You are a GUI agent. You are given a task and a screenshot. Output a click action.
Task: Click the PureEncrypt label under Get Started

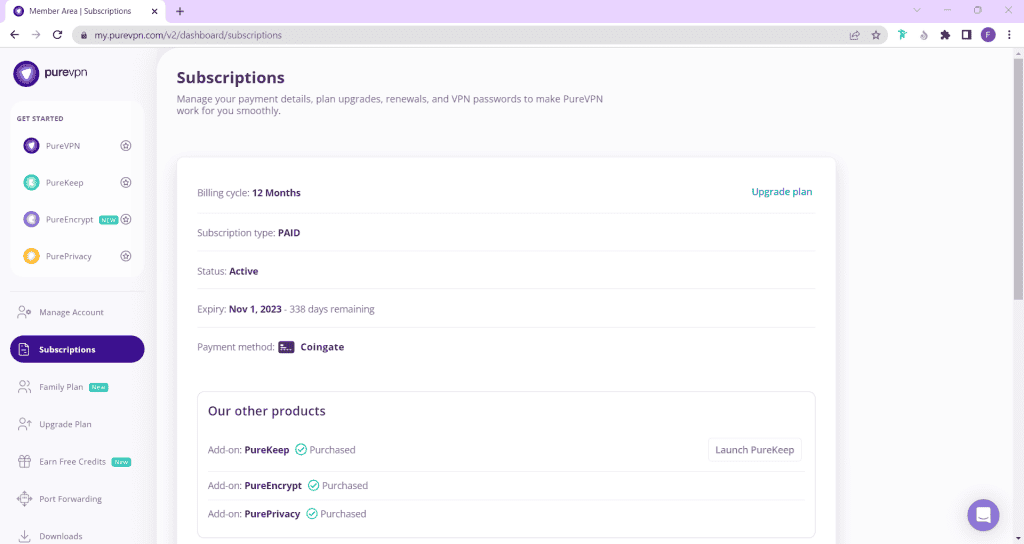point(69,219)
